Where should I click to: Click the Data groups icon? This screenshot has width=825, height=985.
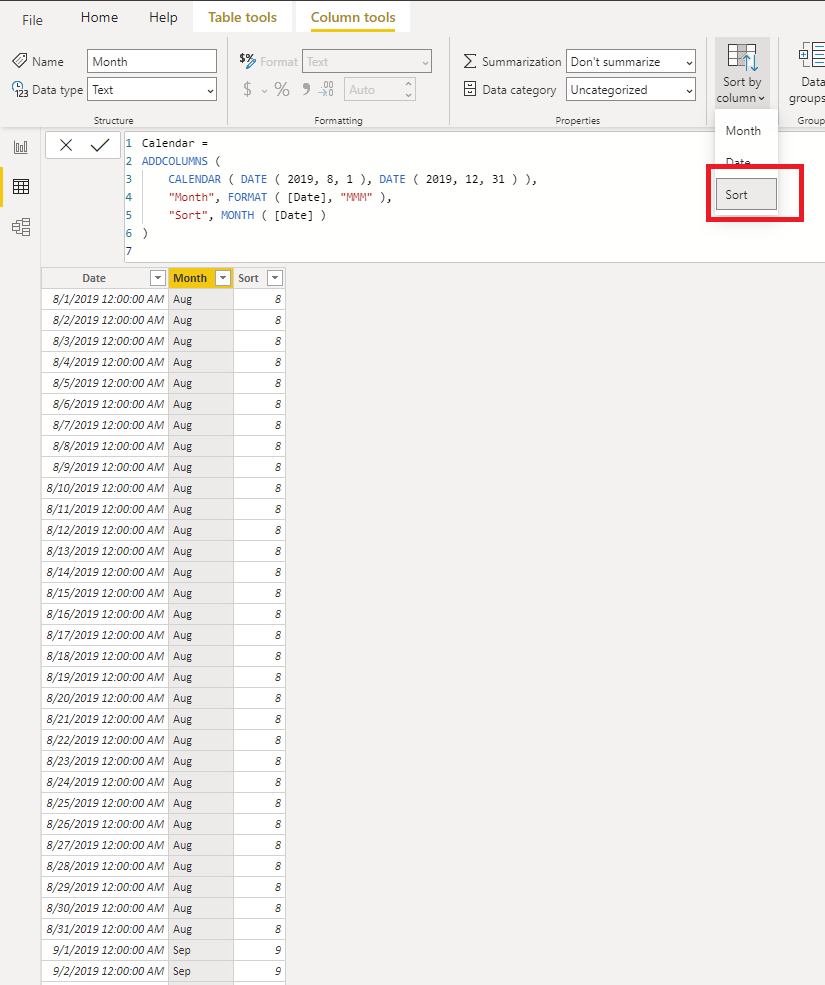[811, 56]
